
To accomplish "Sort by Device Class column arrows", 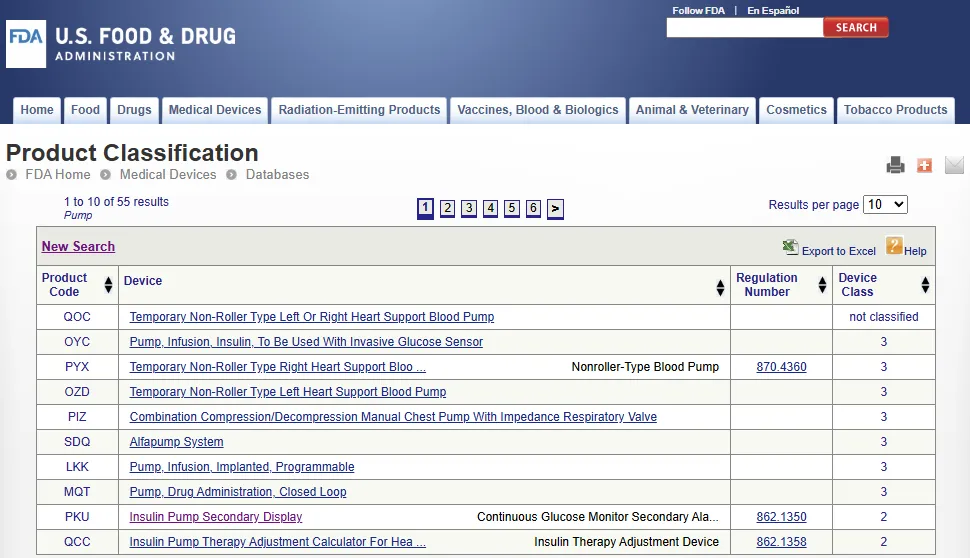I will tap(925, 285).
